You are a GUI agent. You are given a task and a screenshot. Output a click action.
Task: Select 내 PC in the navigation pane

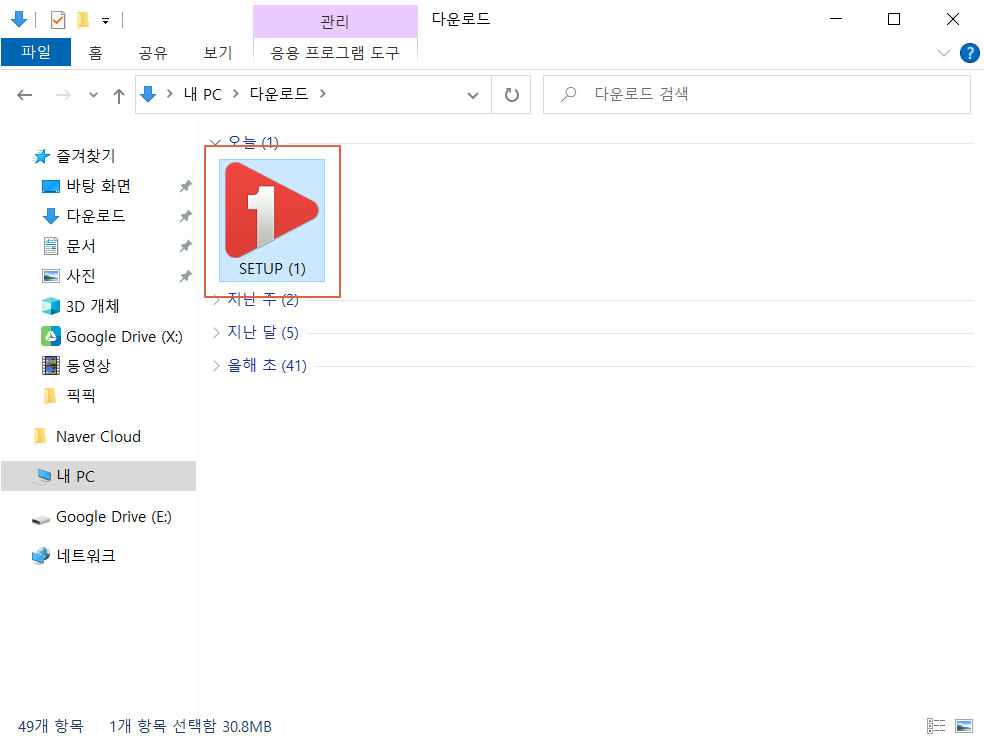(x=99, y=476)
